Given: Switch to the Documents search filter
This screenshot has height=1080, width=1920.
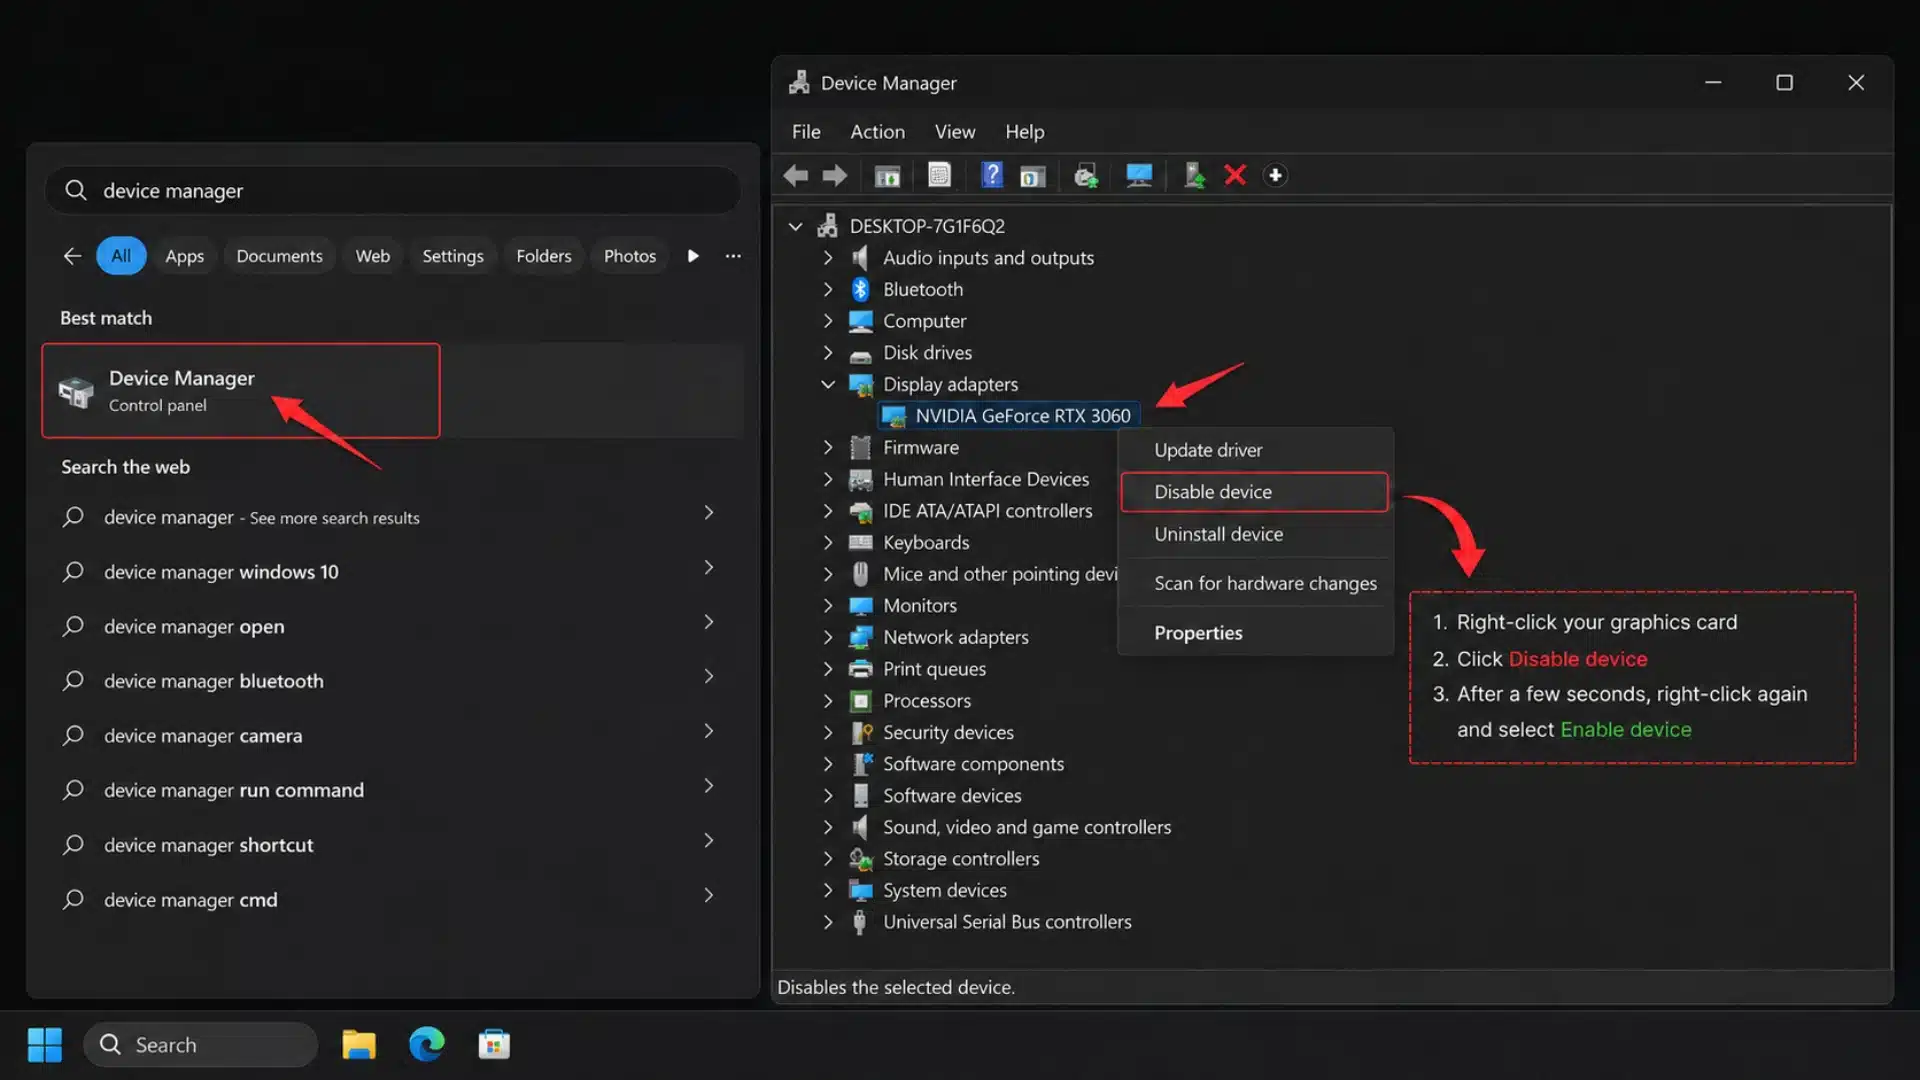Looking at the screenshot, I should pyautogui.click(x=279, y=257).
